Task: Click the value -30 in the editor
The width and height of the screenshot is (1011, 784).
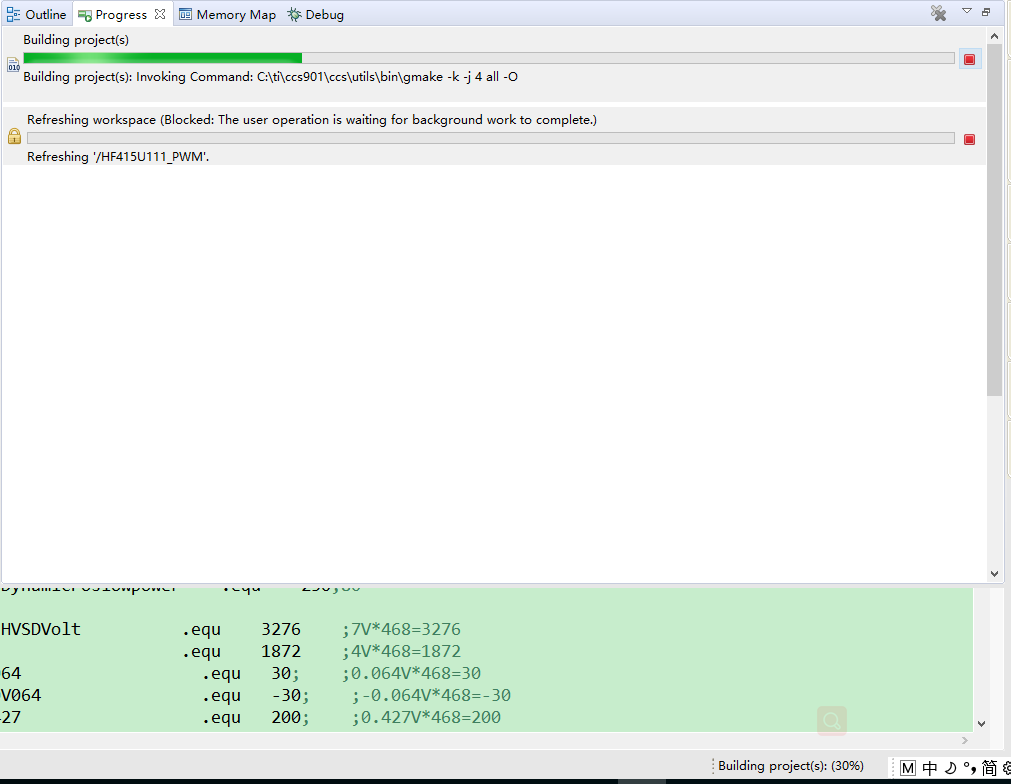Action: (x=286, y=695)
